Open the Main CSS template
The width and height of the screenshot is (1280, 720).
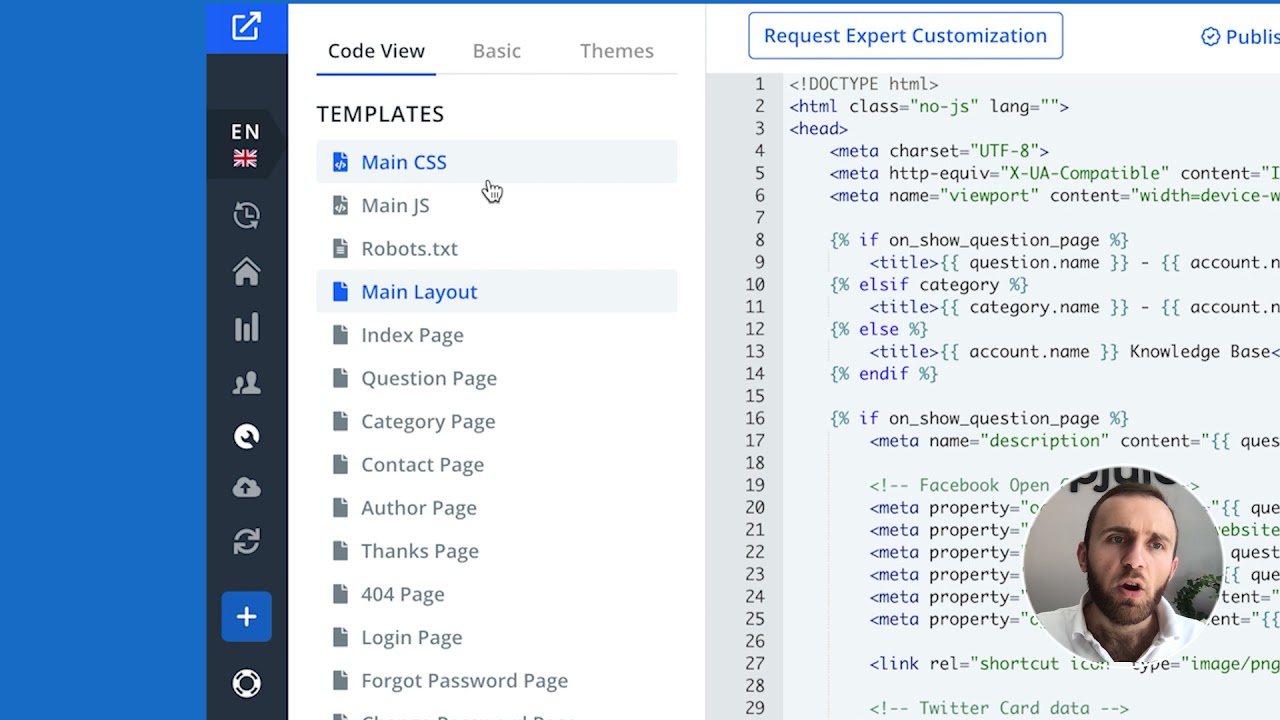click(x=497, y=162)
